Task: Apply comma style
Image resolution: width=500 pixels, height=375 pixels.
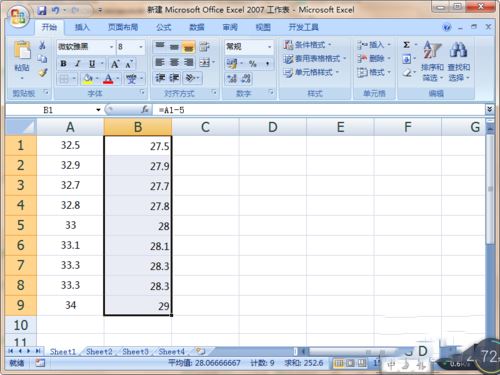Action: 267,63
